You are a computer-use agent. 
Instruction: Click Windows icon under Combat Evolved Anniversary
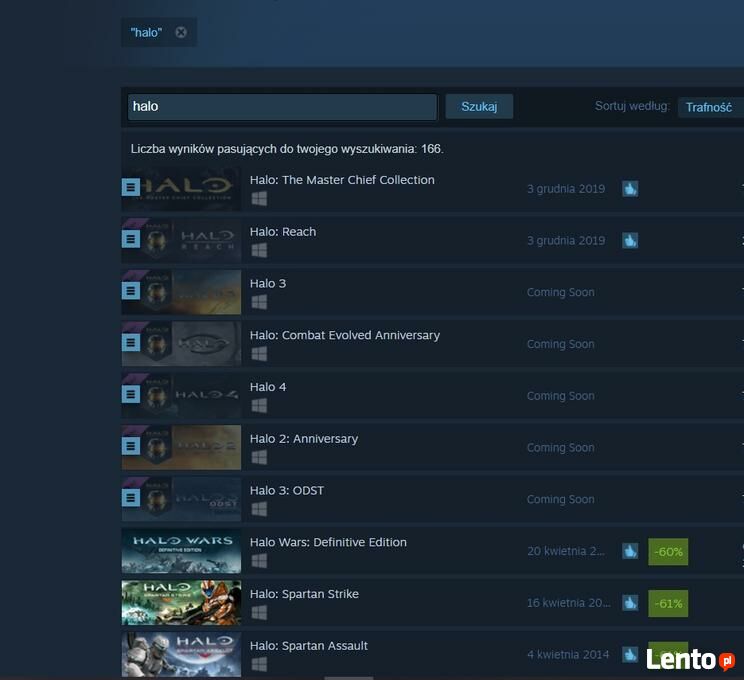(x=259, y=354)
